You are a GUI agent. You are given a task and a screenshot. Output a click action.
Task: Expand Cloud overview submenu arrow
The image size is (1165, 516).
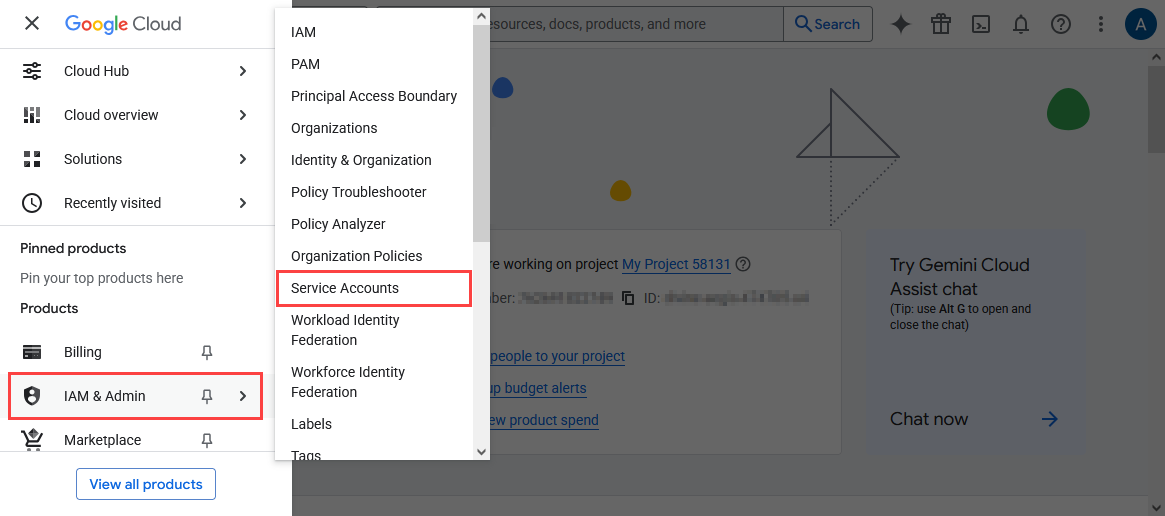243,115
